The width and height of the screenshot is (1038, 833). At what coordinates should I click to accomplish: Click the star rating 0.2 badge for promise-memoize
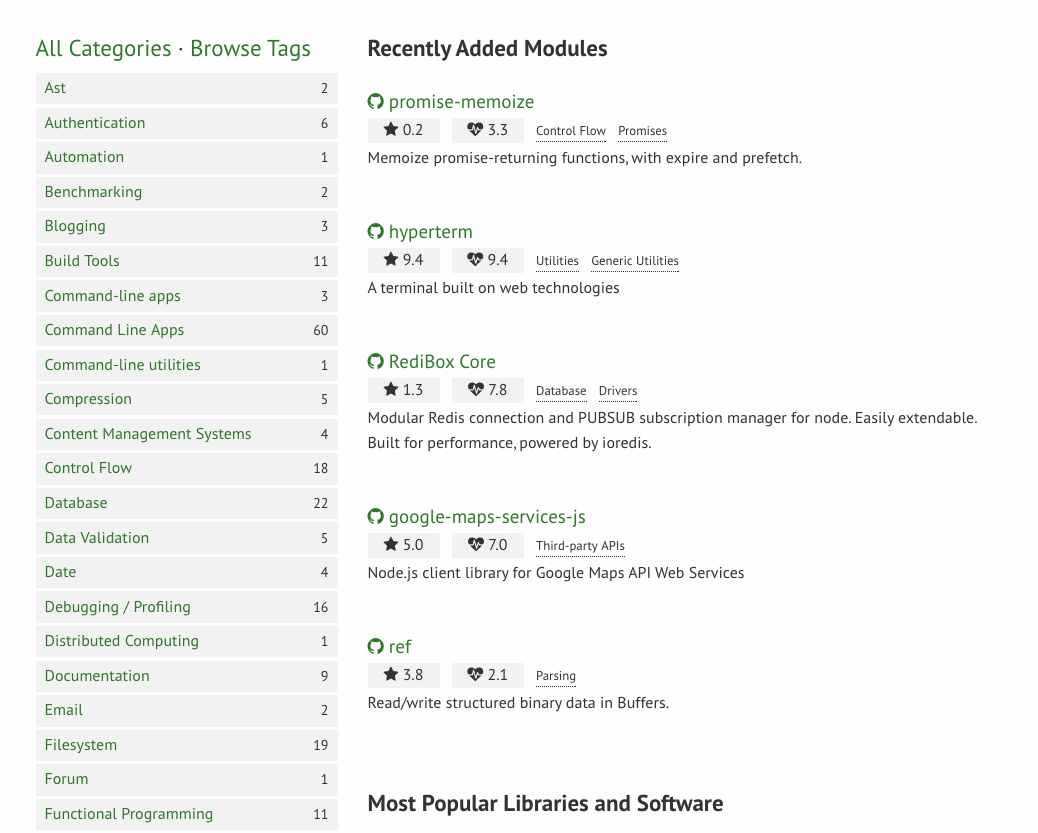(403, 130)
